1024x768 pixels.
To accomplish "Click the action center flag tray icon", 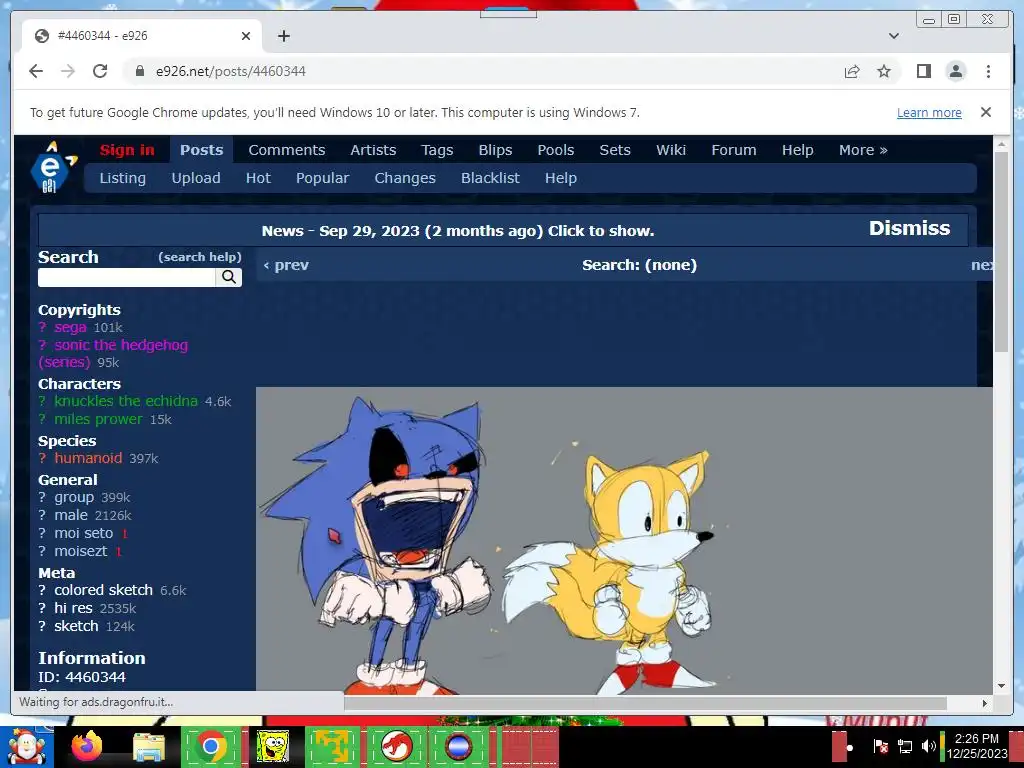I will (x=880, y=746).
